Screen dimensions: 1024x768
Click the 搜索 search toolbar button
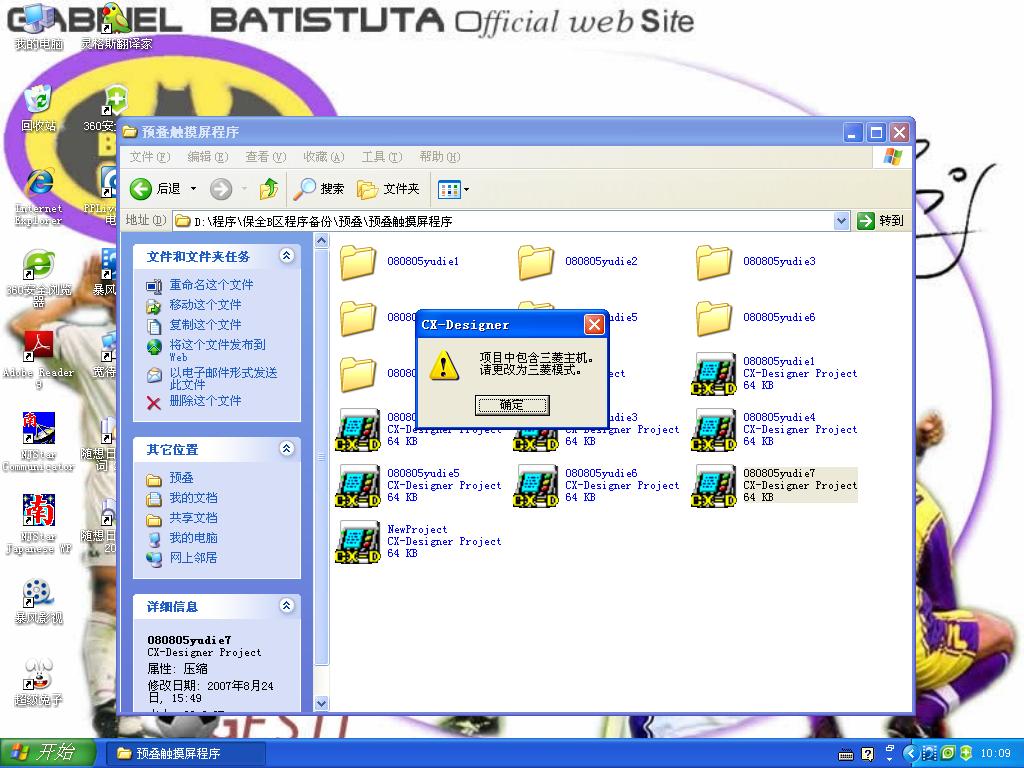coord(320,189)
